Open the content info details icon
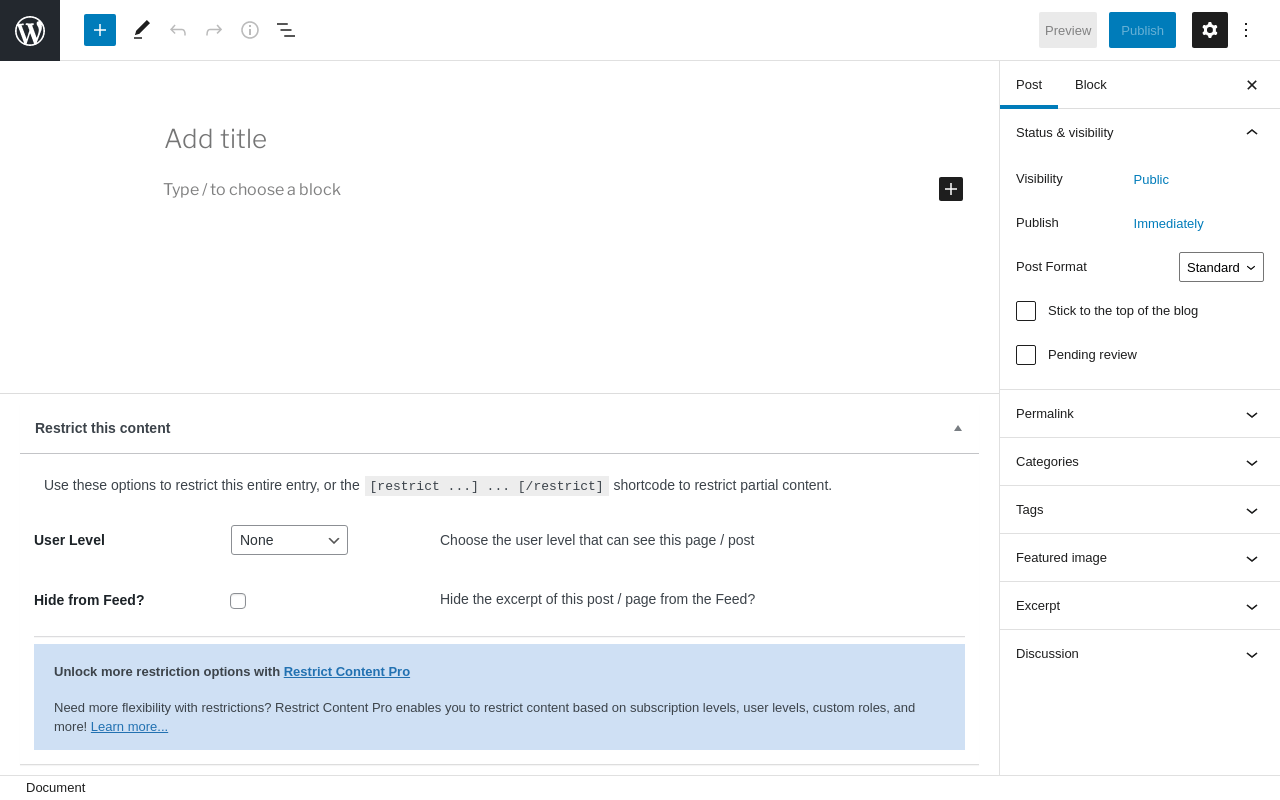The width and height of the screenshot is (1280, 800). 250,30
